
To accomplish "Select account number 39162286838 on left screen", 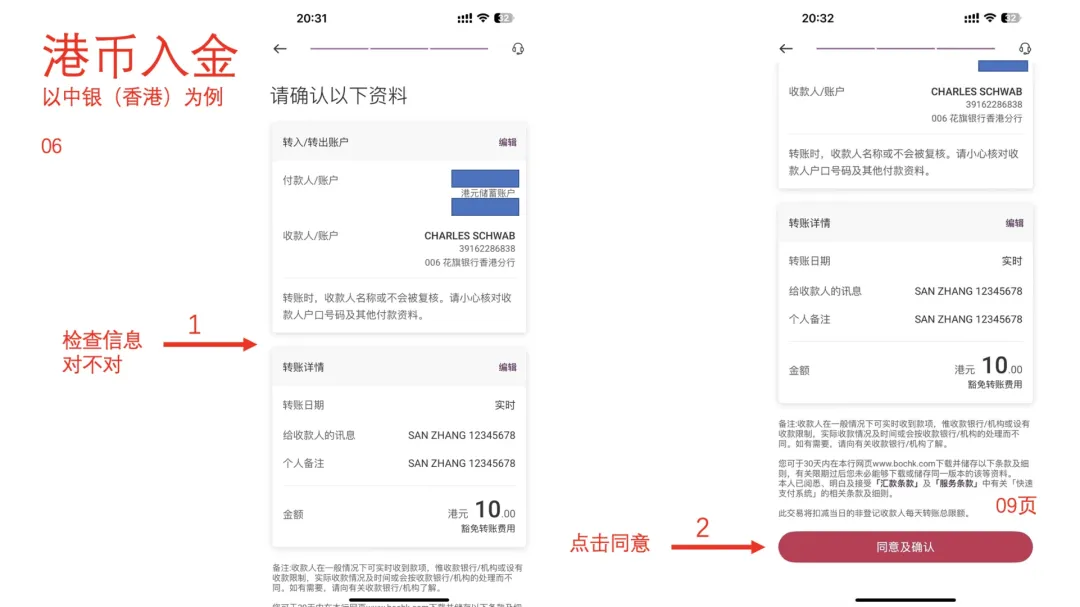I will click(x=487, y=249).
